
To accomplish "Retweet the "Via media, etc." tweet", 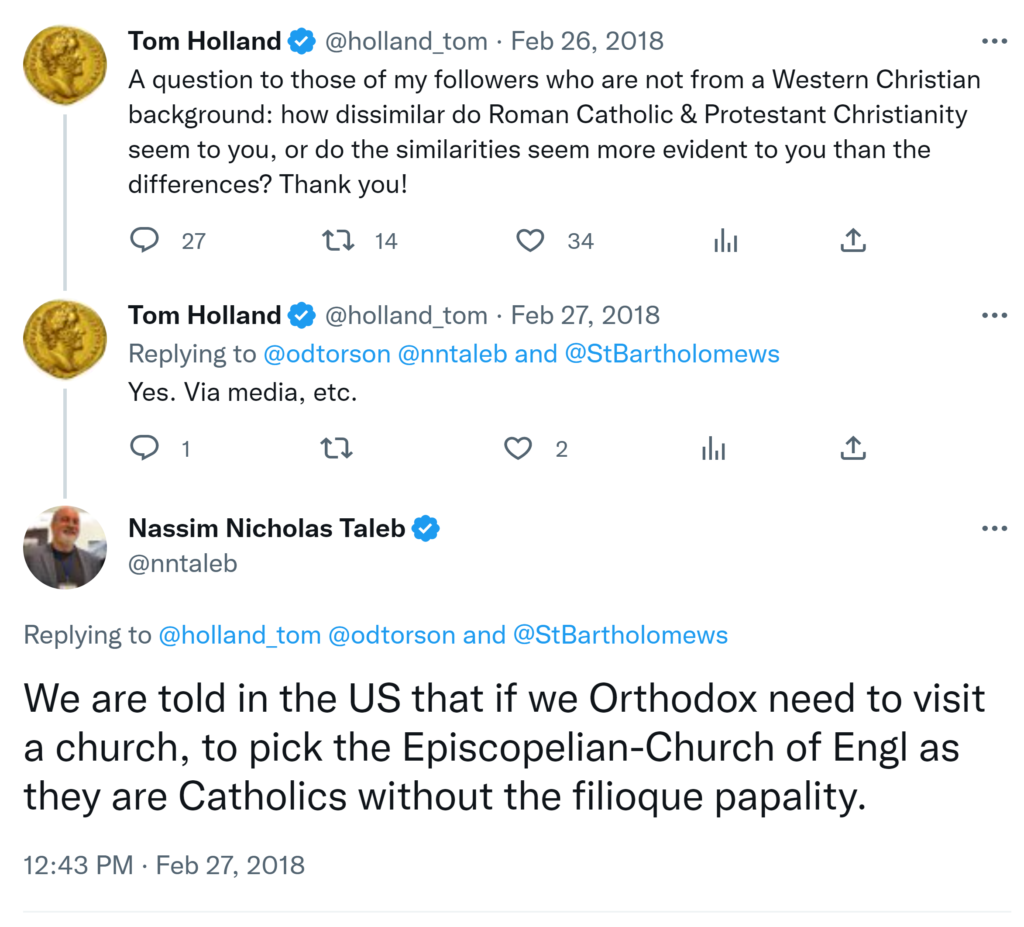I will click(x=337, y=449).
